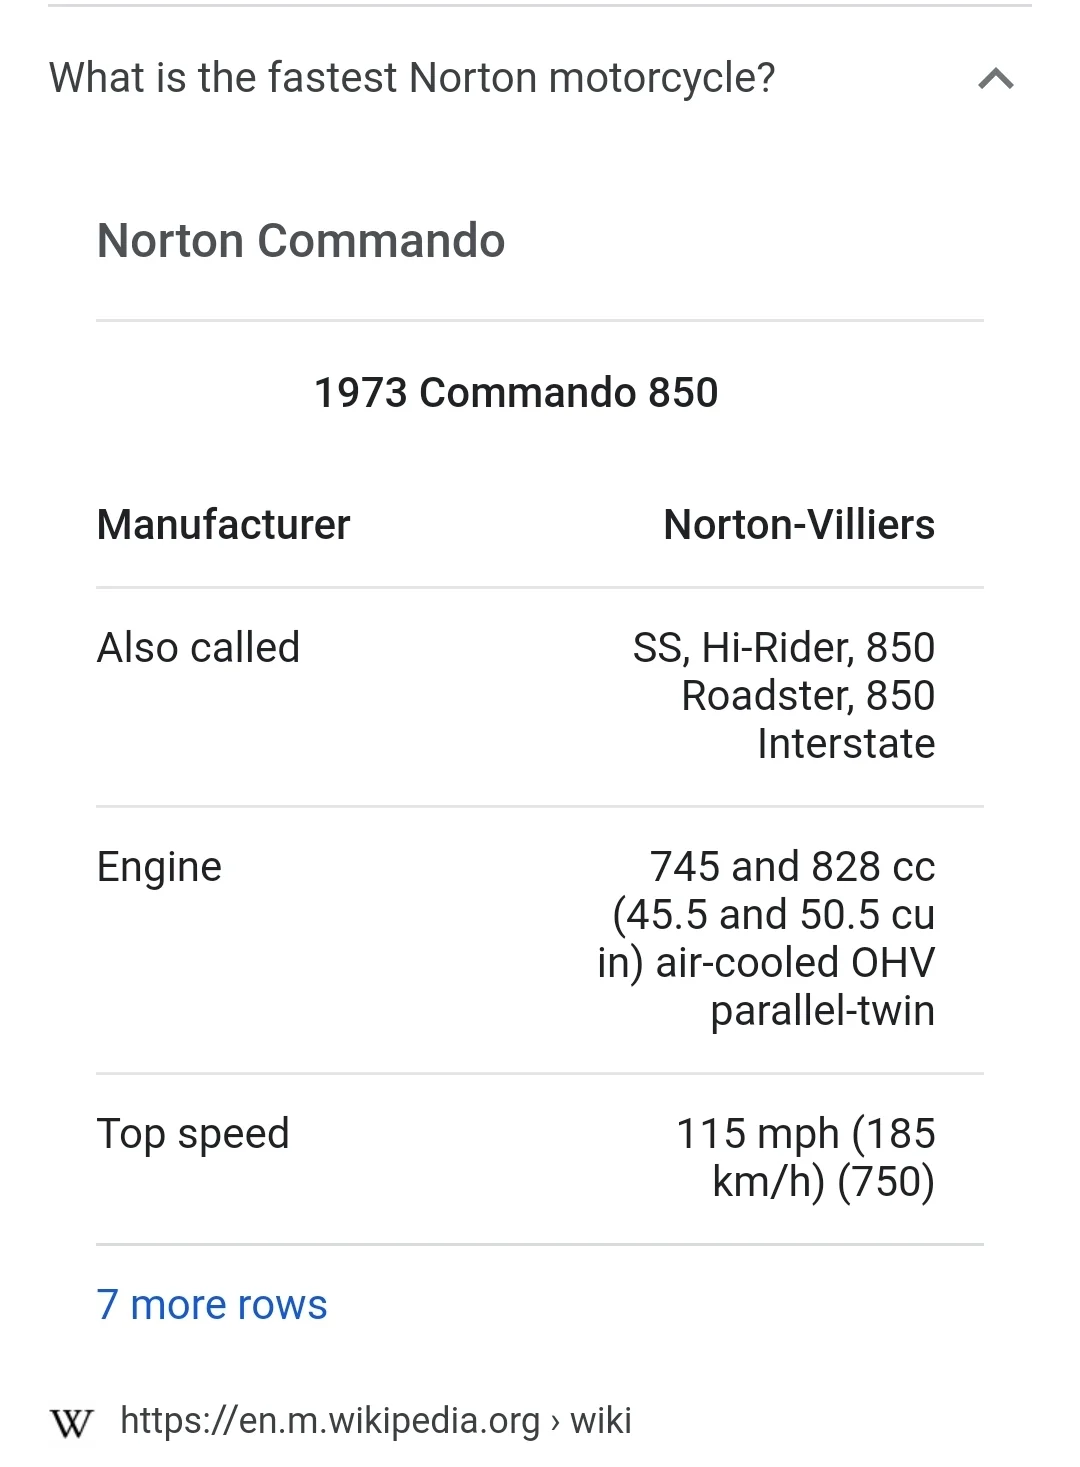This screenshot has height=1467, width=1080.
Task: Select the 'Norton-Villiers' manufacturer value
Action: [799, 525]
